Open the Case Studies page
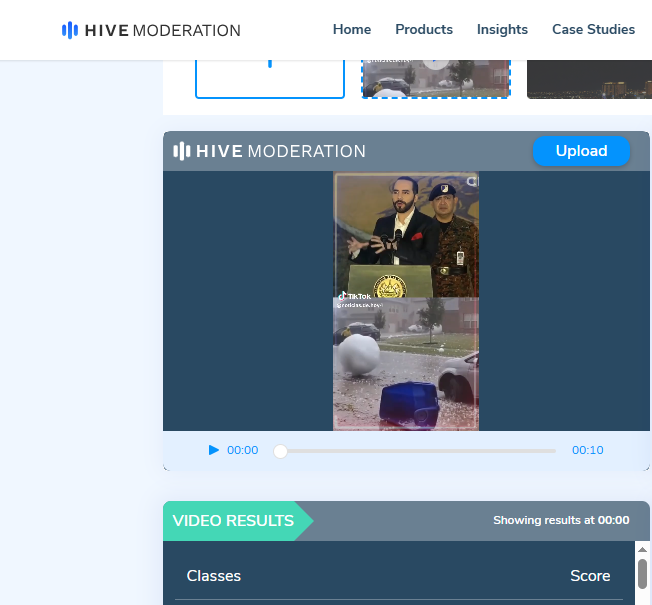Screen dimensions: 652x605 click(x=593, y=29)
